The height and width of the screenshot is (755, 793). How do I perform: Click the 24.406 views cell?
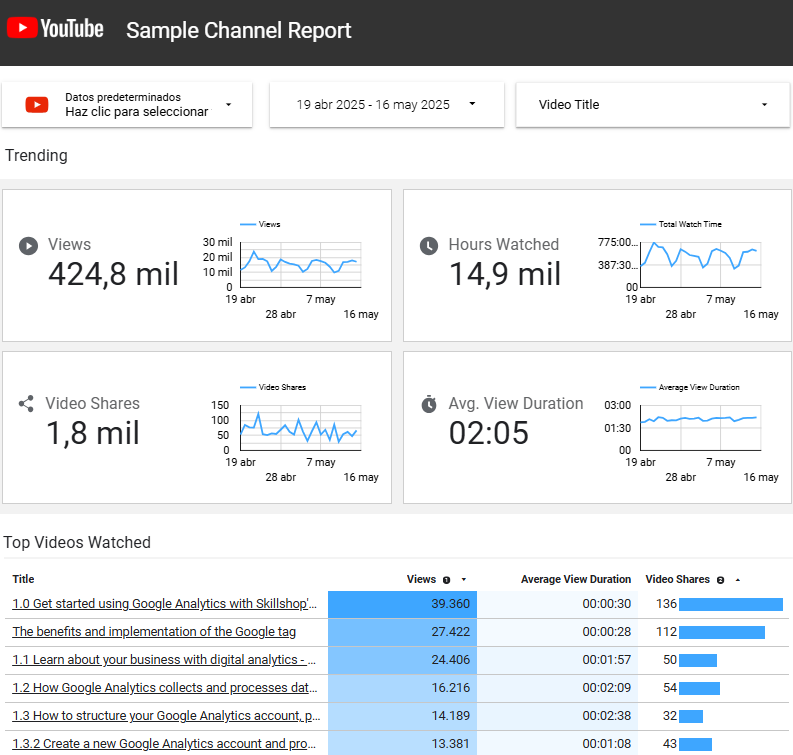403,660
